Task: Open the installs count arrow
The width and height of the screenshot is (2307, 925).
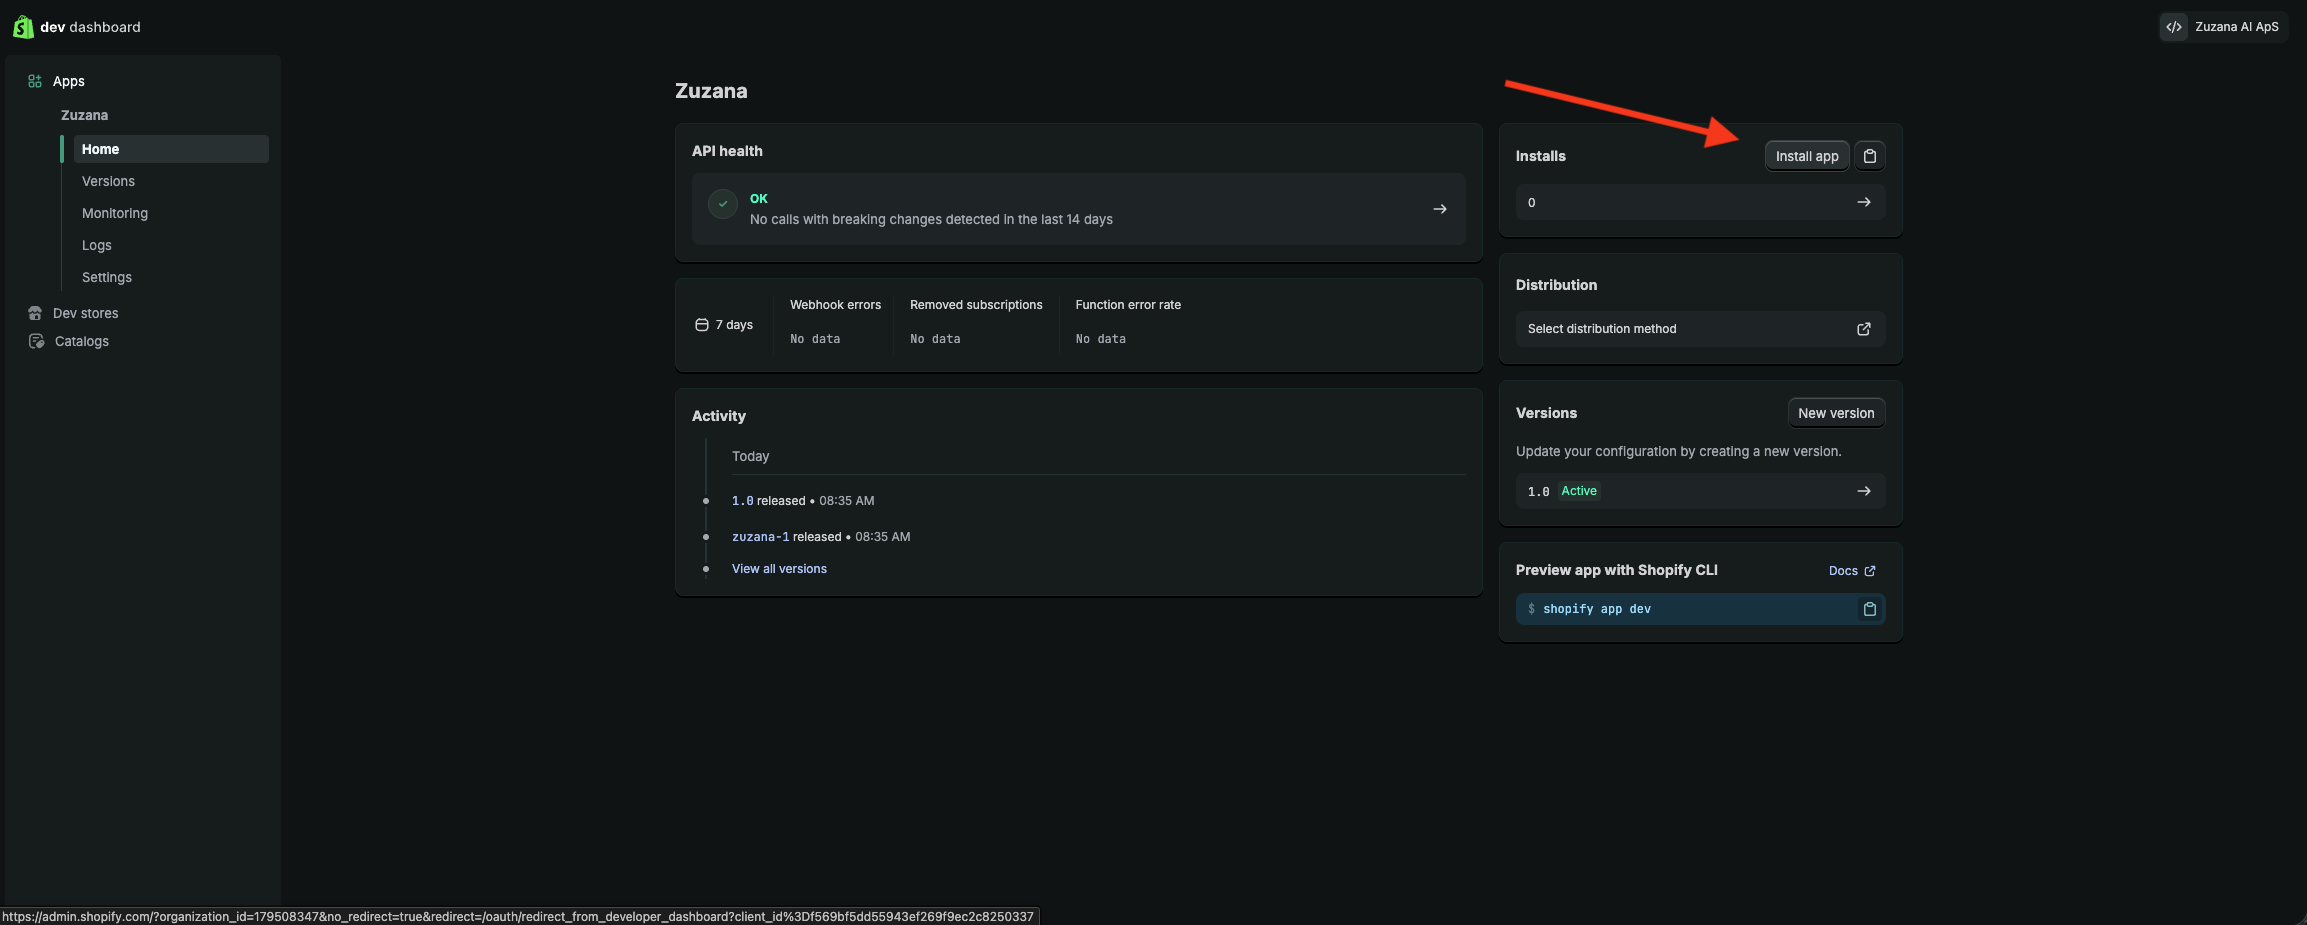Action: pos(1863,202)
